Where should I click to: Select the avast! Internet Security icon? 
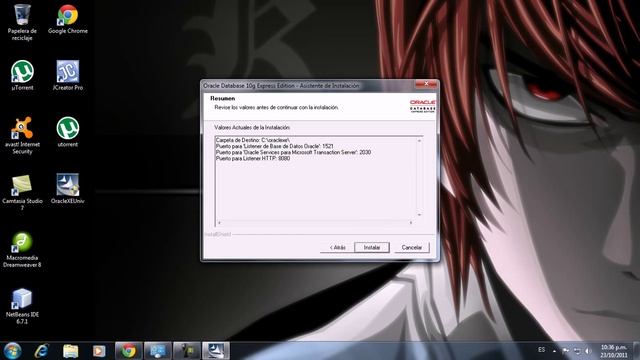pyautogui.click(x=22, y=136)
